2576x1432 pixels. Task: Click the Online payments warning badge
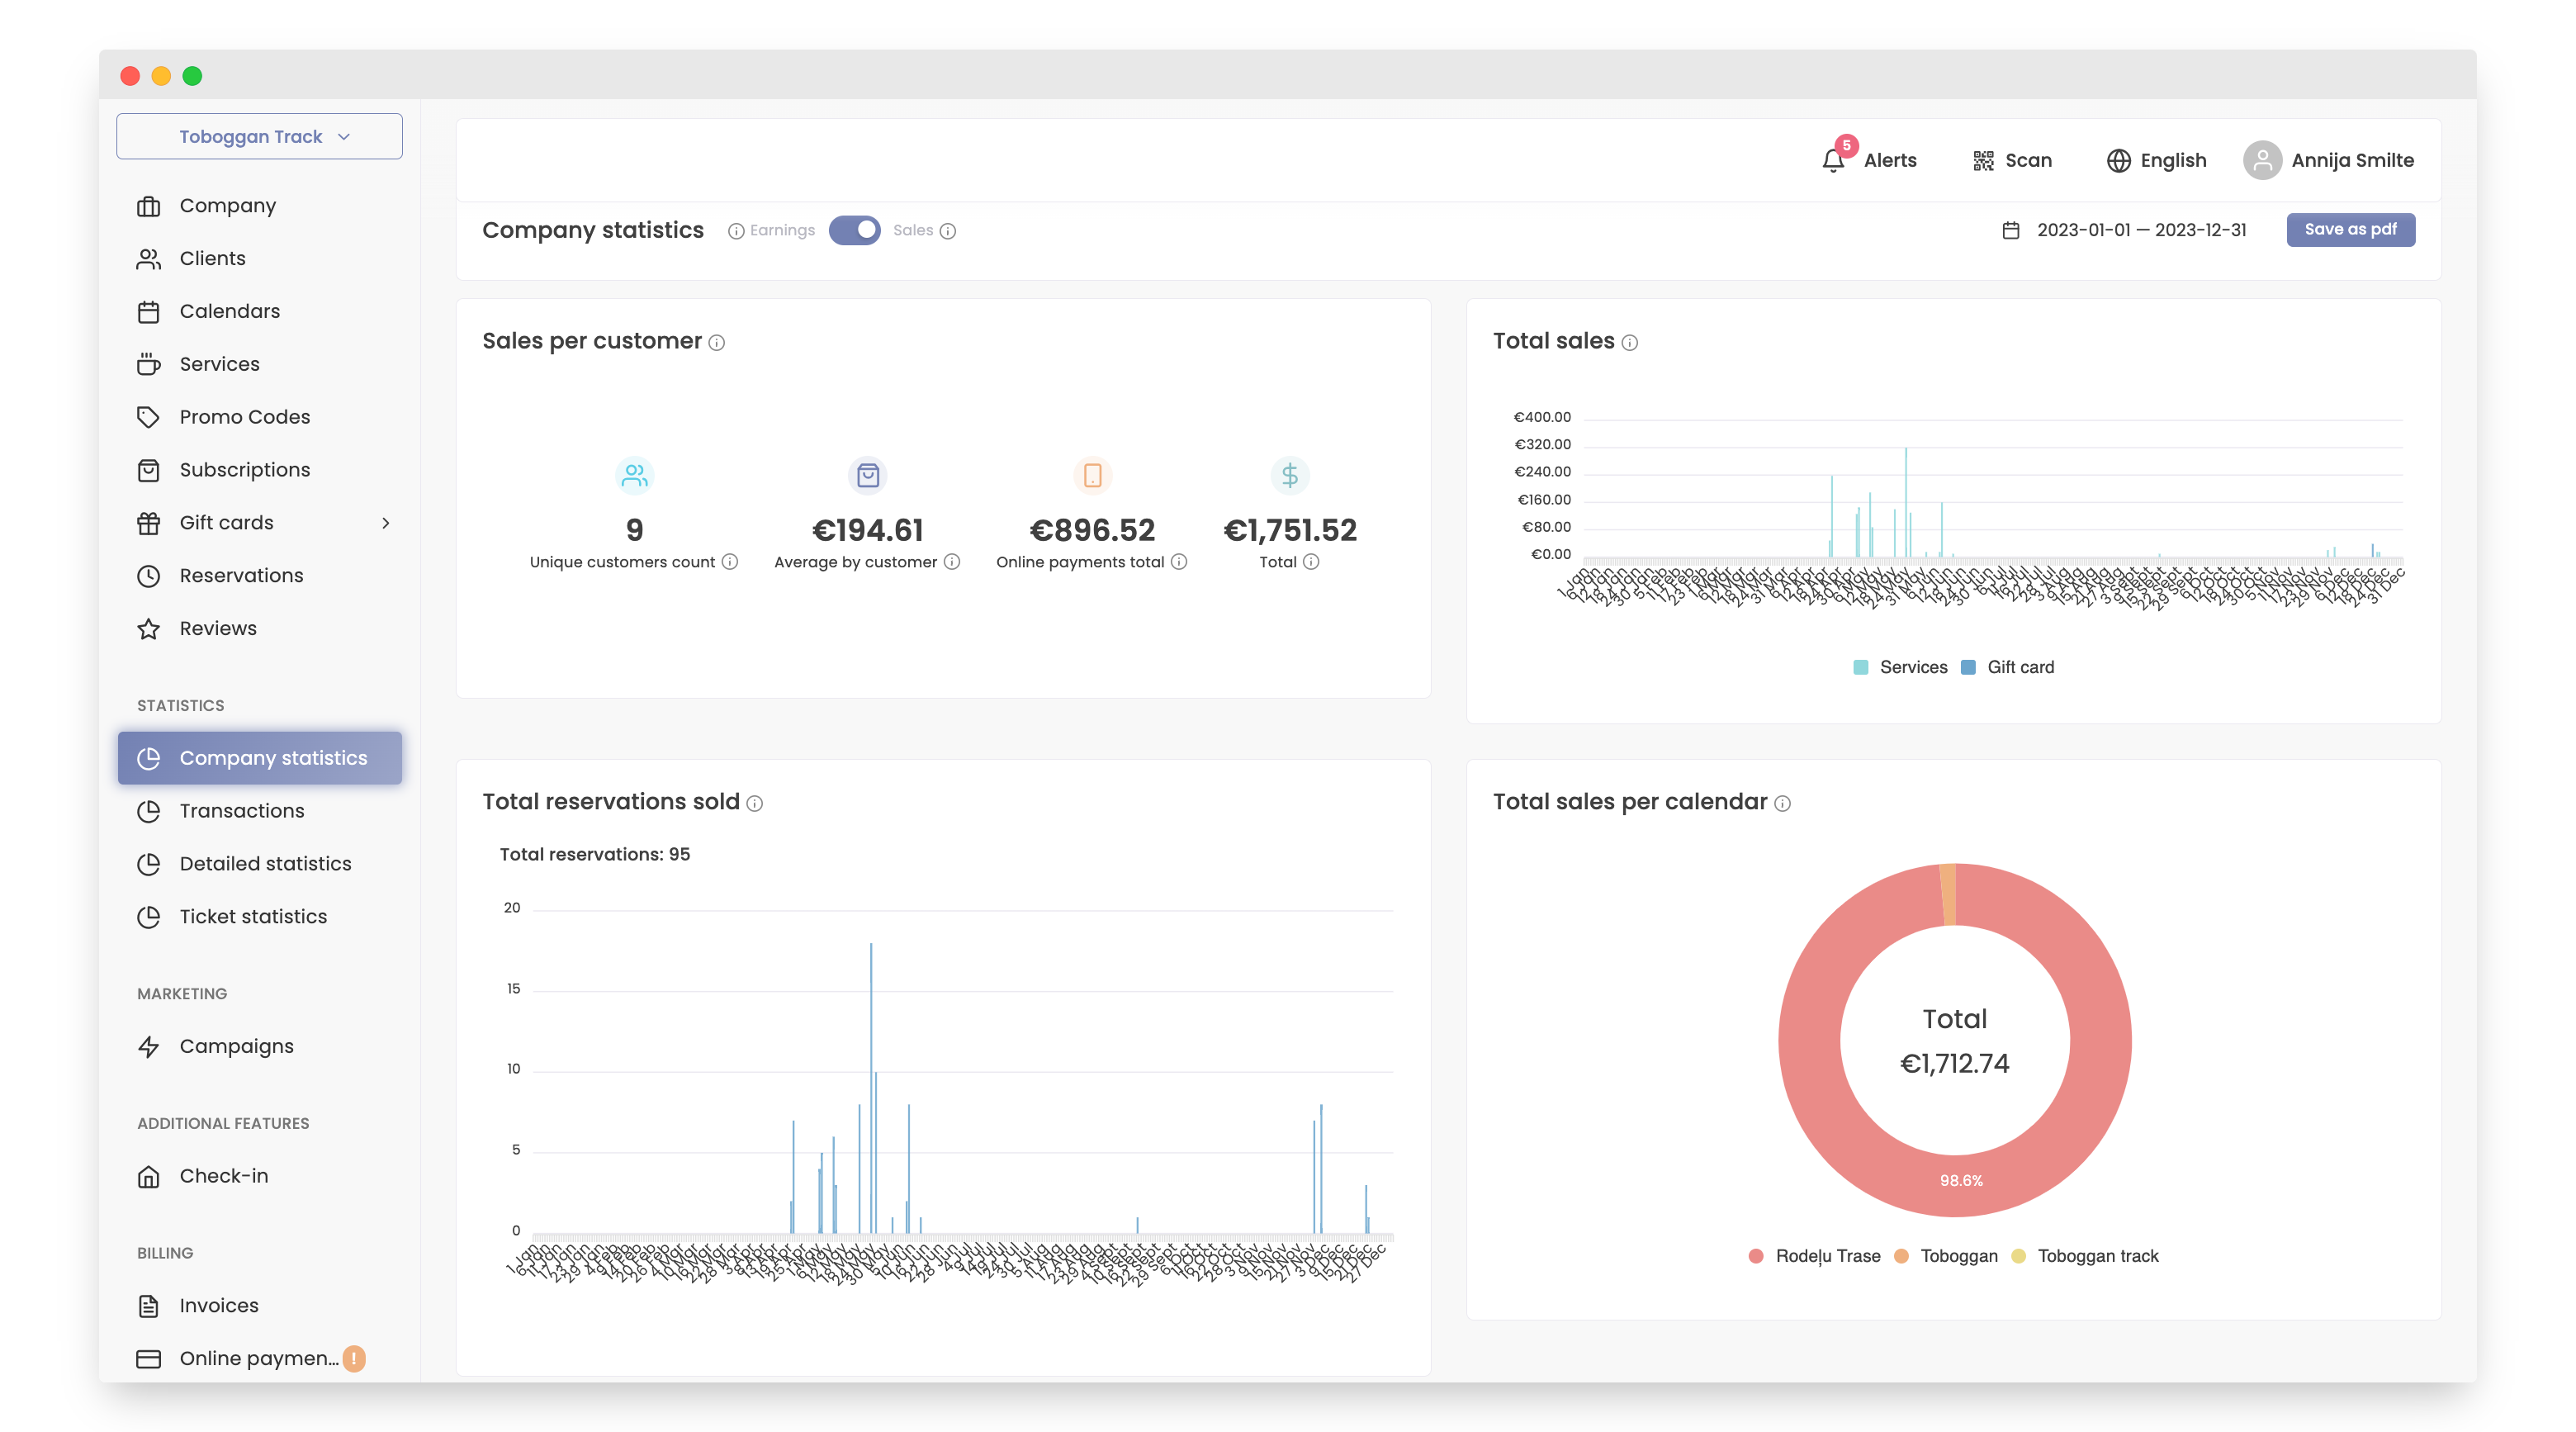354,1358
